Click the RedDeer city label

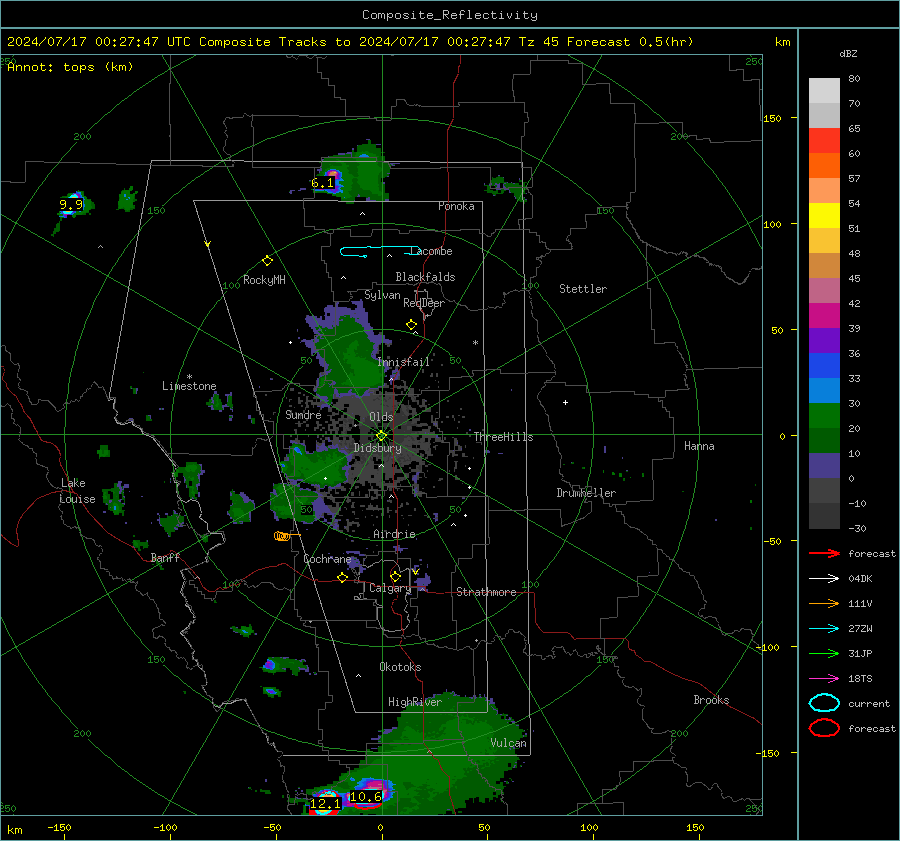point(424,303)
